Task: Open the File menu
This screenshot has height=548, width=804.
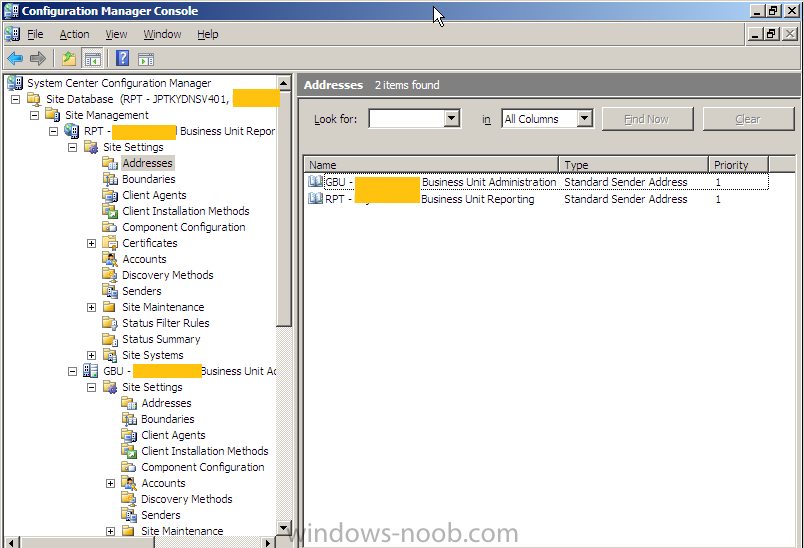Action: click(x=35, y=34)
